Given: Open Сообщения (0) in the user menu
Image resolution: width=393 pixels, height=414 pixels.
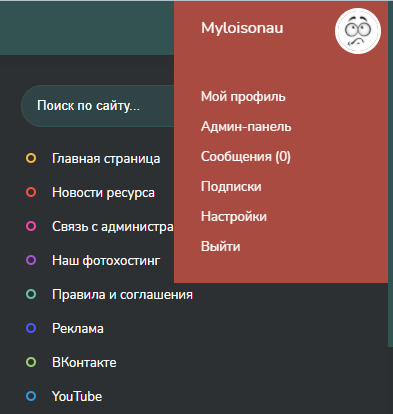Looking at the screenshot, I should pos(246,157).
